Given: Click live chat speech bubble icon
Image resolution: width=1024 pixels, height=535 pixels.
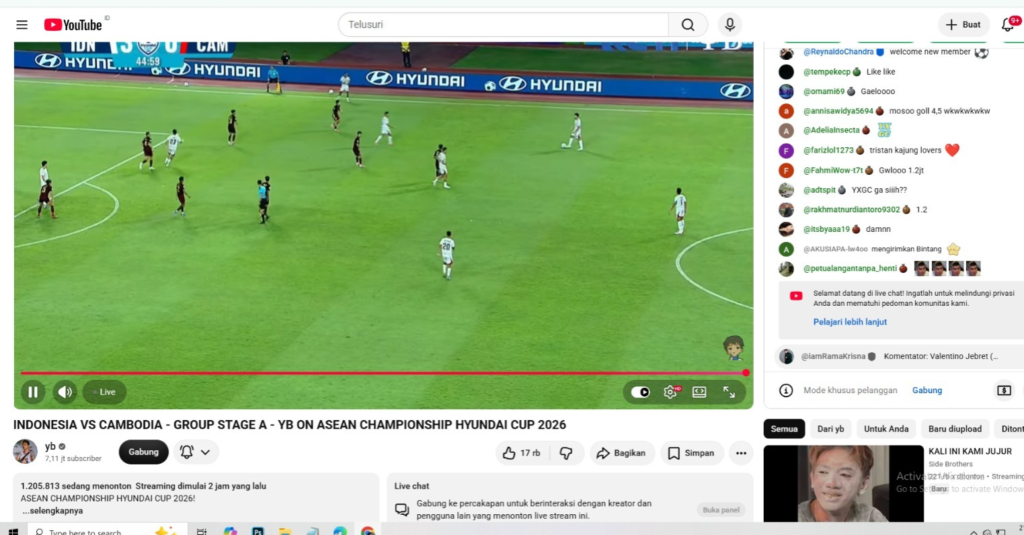Looking at the screenshot, I should (x=402, y=510).
